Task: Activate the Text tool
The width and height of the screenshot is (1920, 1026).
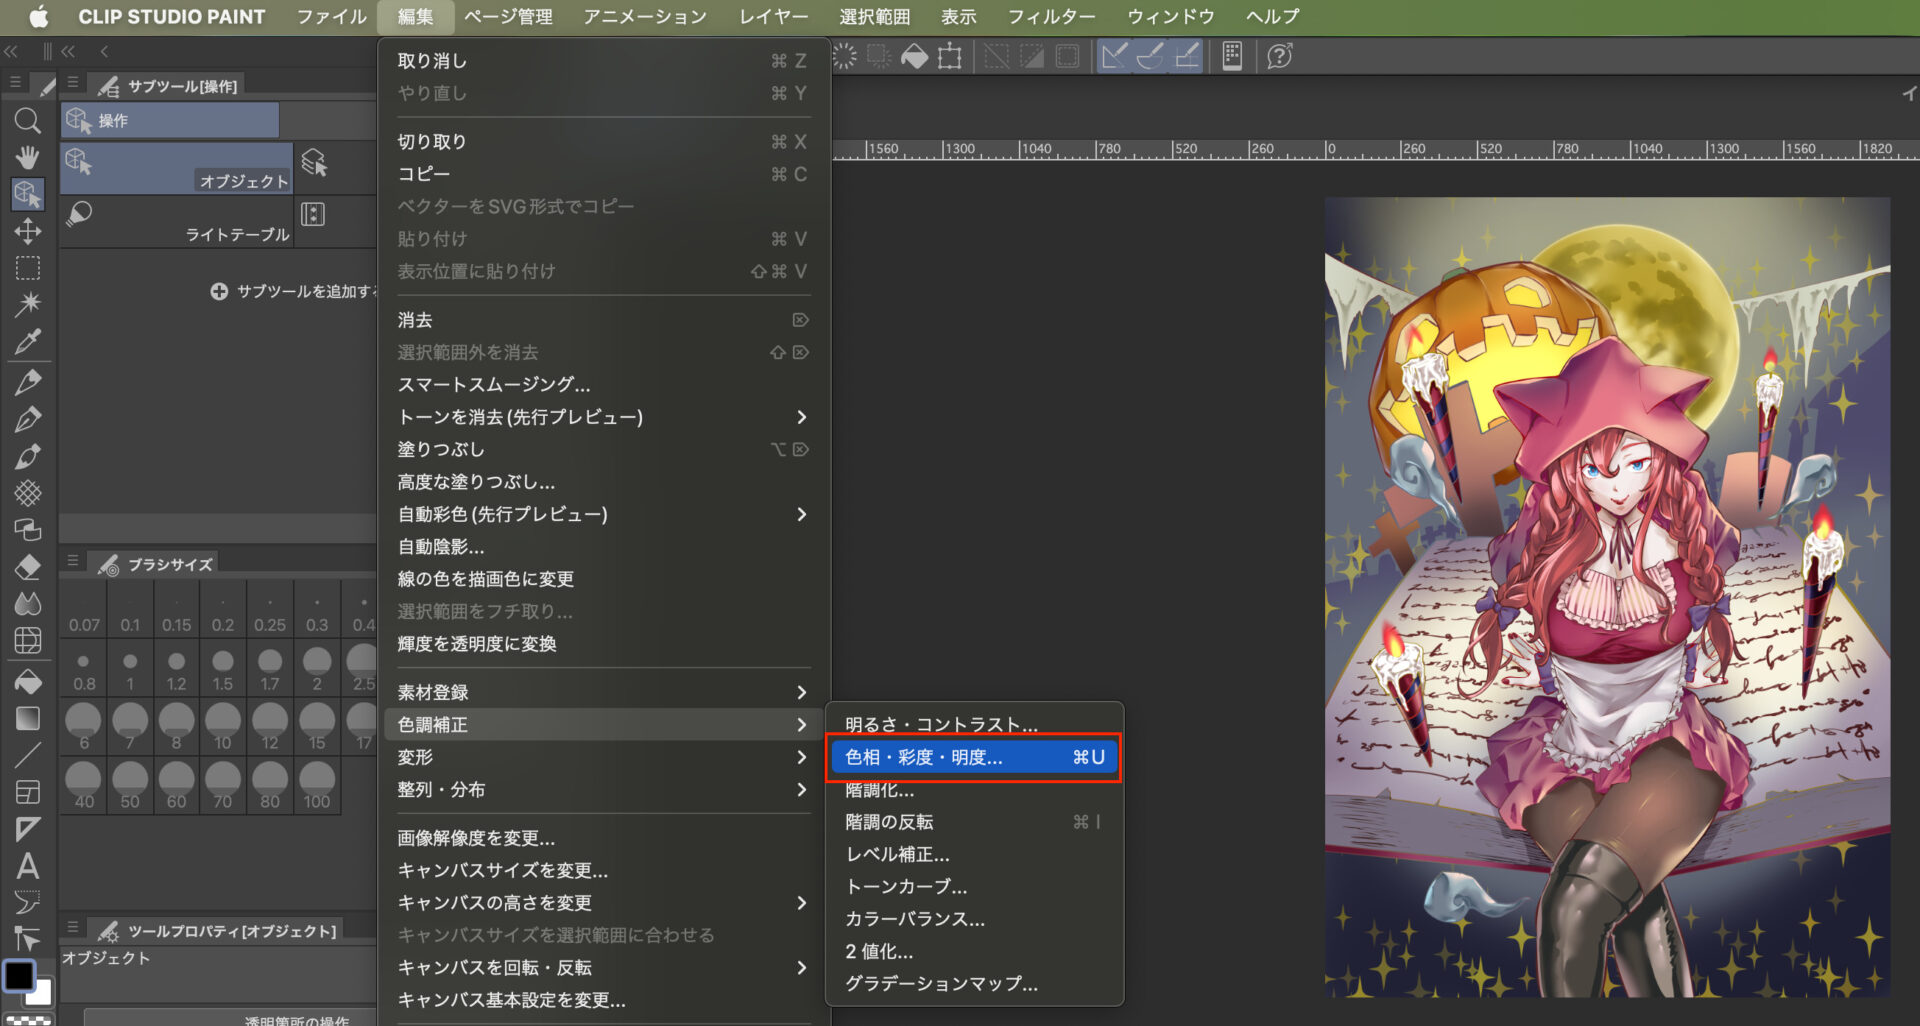Action: click(x=27, y=866)
